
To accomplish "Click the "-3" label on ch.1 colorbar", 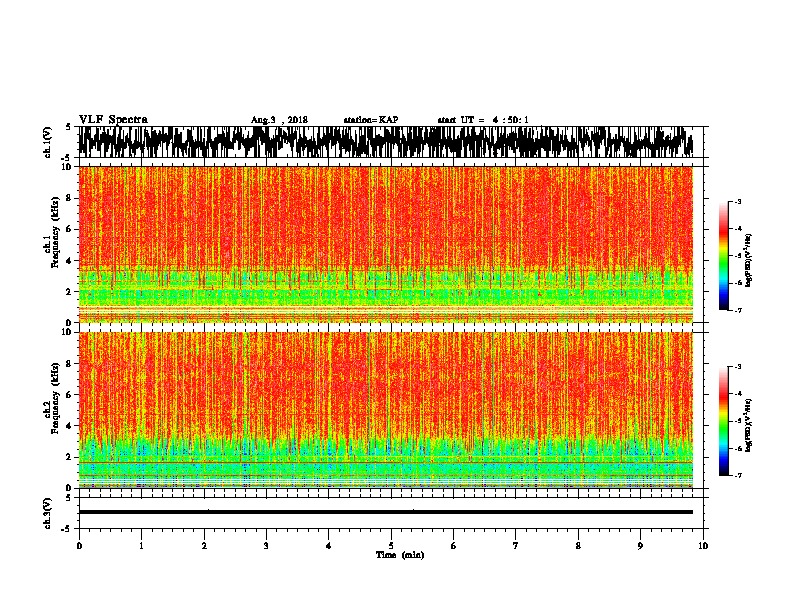I will (x=738, y=201).
